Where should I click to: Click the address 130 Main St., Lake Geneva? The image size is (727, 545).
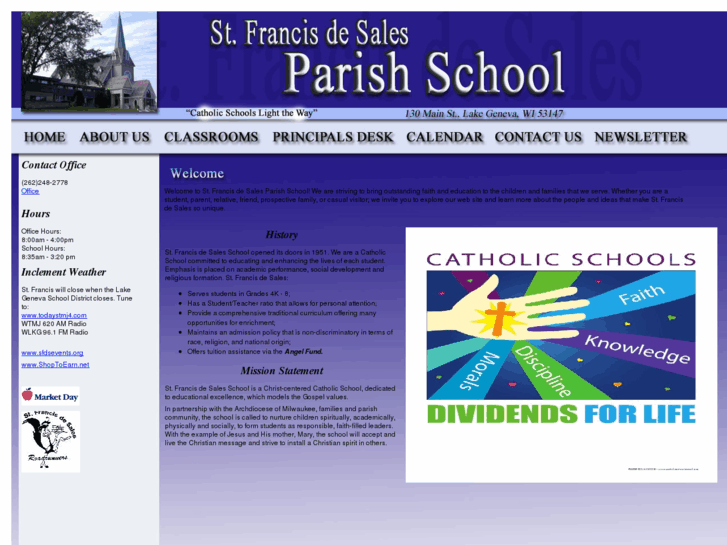pos(484,114)
